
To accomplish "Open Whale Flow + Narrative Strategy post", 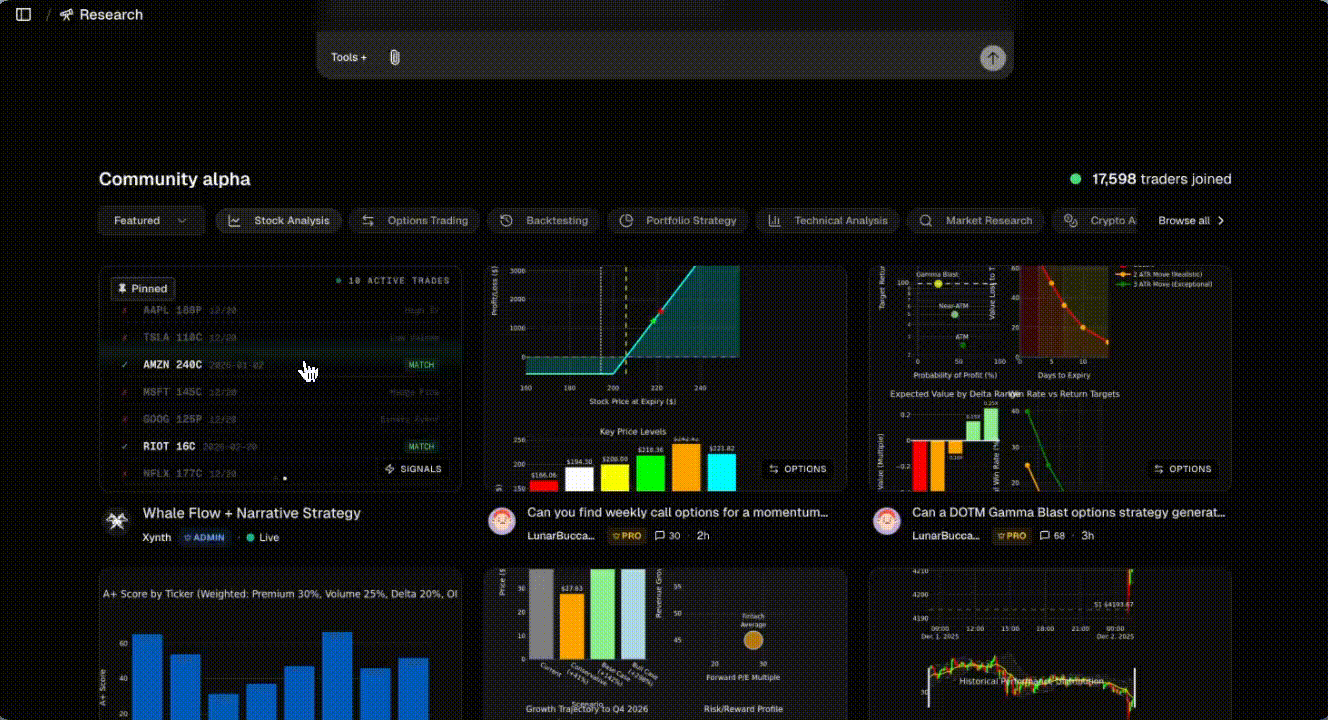I will (x=251, y=513).
